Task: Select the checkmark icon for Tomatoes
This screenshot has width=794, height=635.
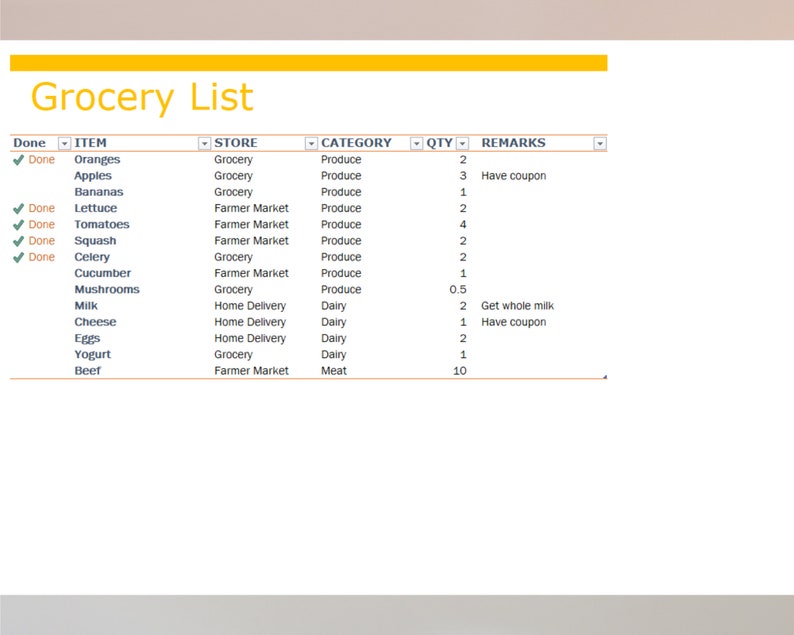Action: tap(18, 225)
